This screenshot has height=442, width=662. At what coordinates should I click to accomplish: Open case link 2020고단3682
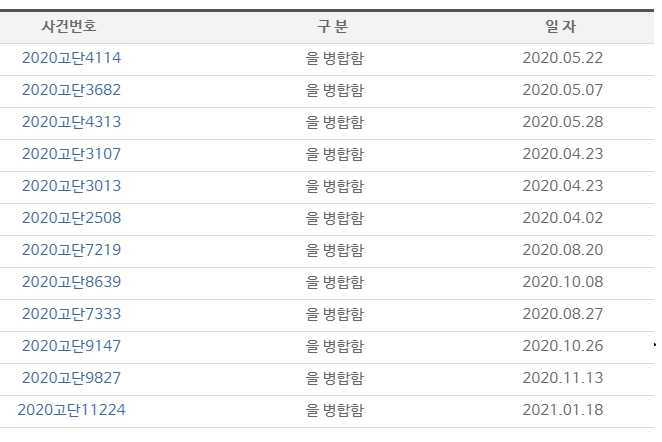(x=71, y=90)
